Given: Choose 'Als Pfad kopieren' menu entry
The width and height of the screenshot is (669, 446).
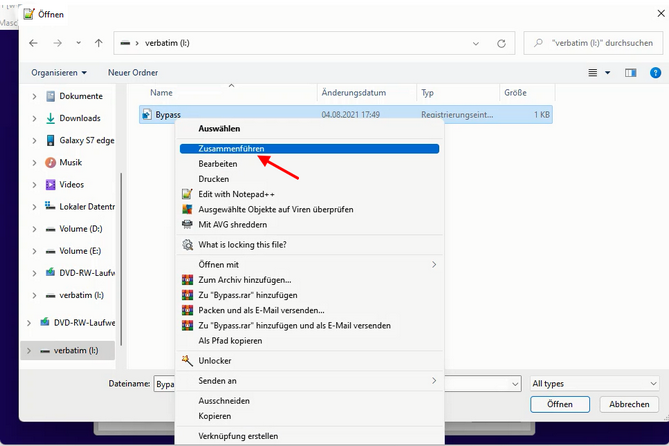Looking at the screenshot, I should click(x=237, y=340).
